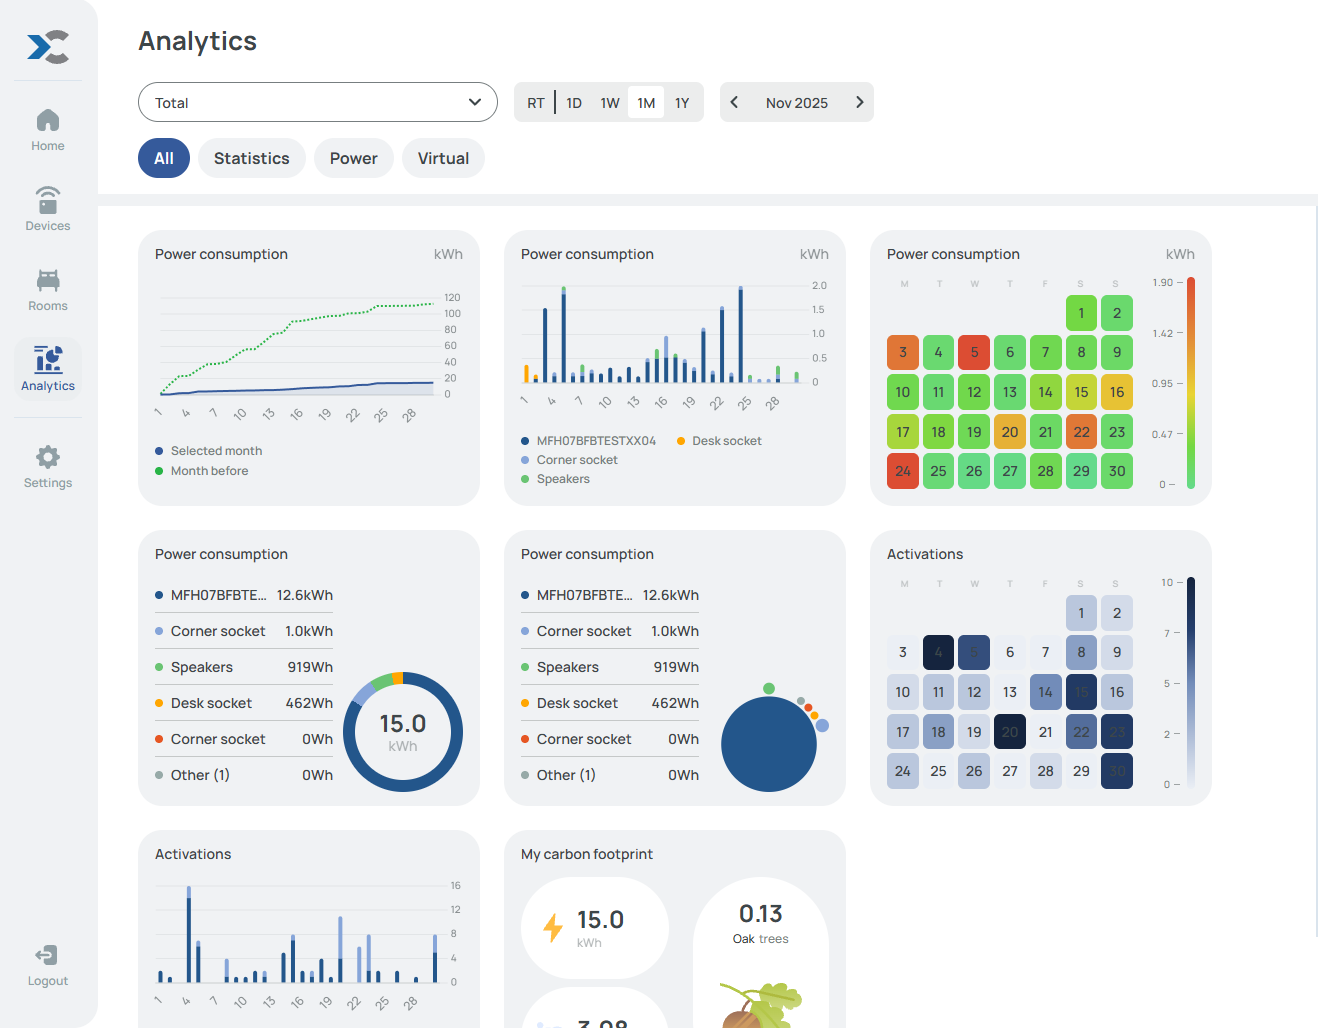Switch to the Virtual tab
Image resolution: width=1318 pixels, height=1028 pixels.
[x=443, y=158]
